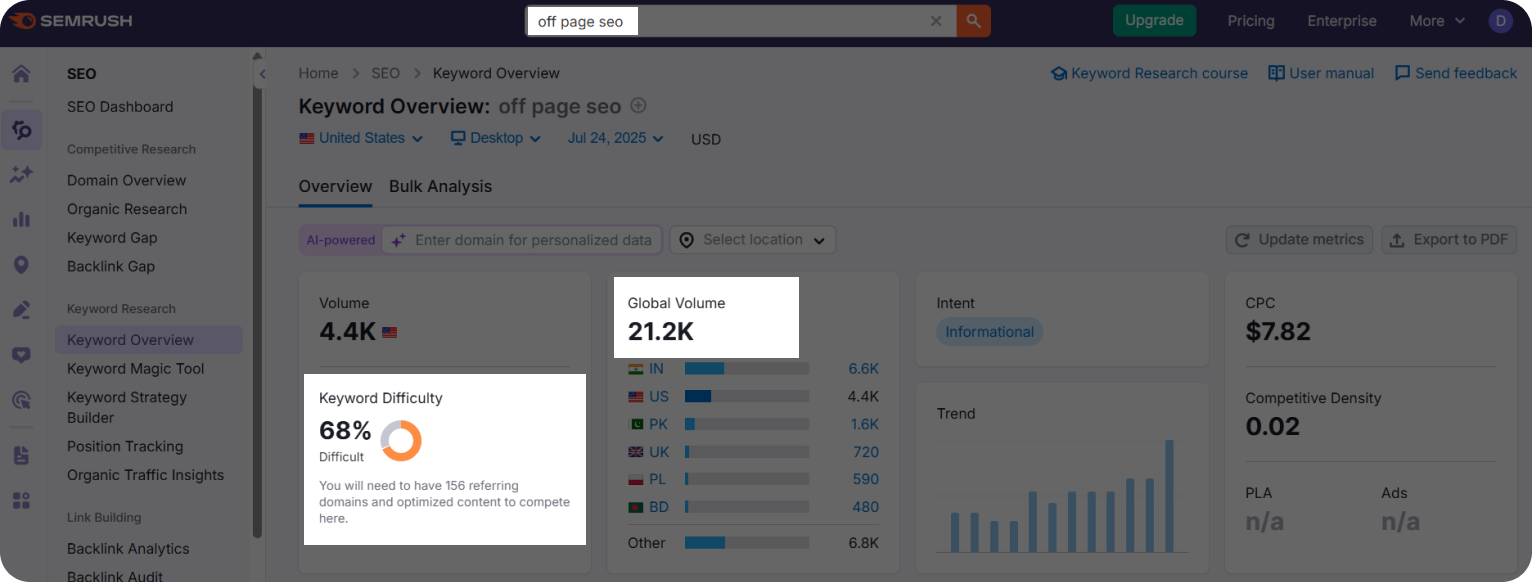
Task: Open the apps grid rail icon
Action: 21,500
